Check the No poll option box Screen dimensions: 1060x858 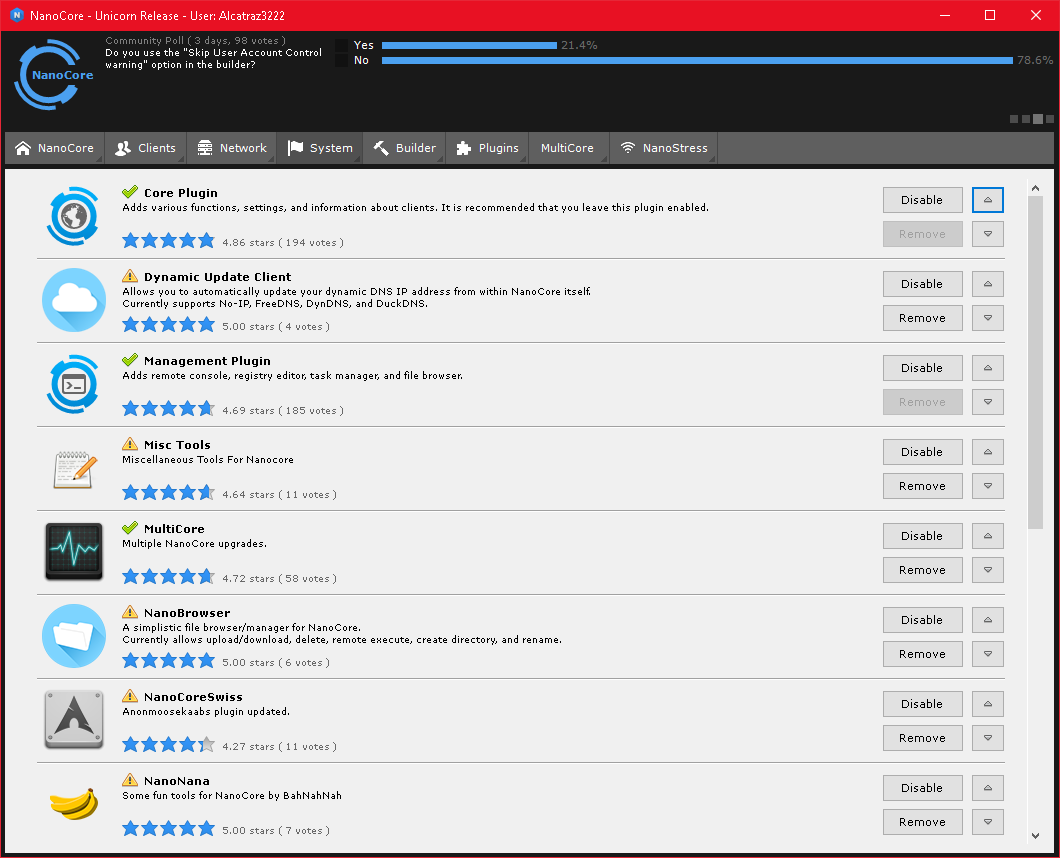342,61
